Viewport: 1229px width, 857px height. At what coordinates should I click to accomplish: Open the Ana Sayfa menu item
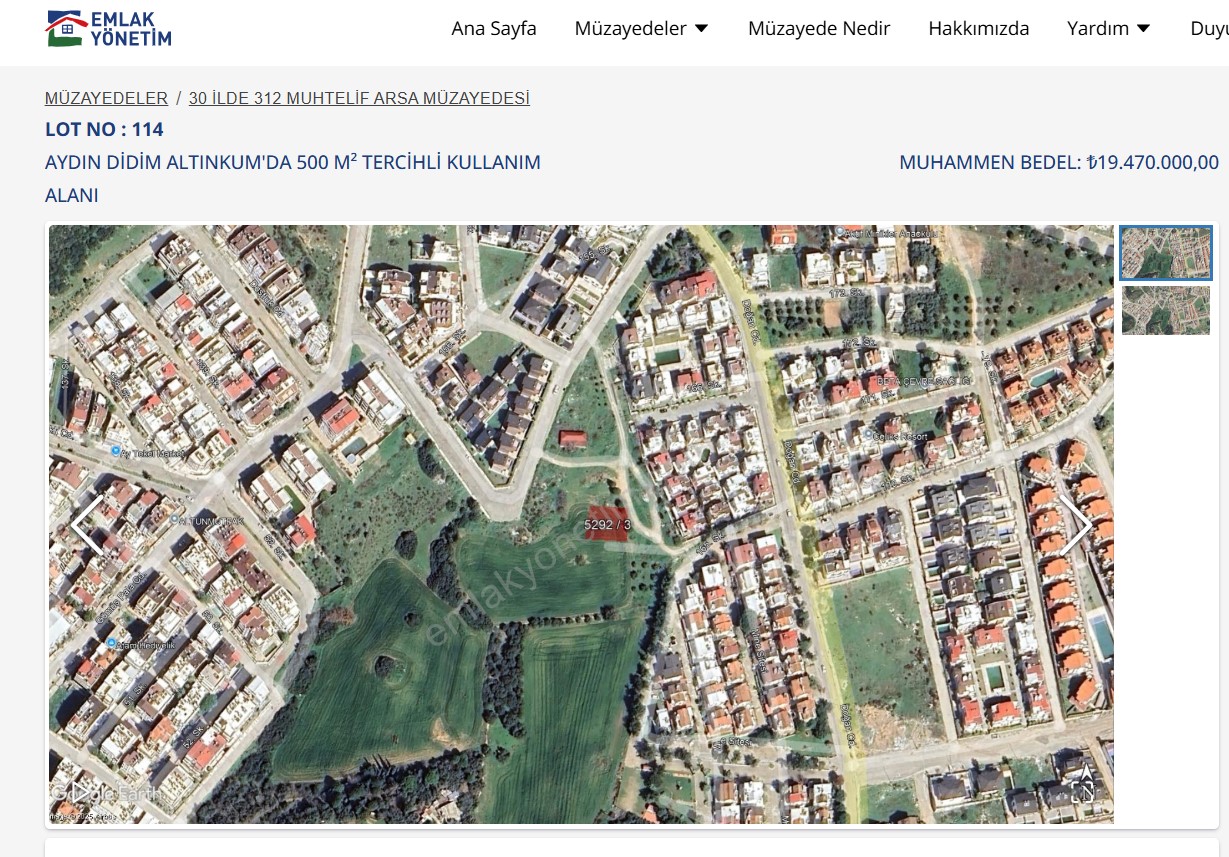click(x=494, y=29)
